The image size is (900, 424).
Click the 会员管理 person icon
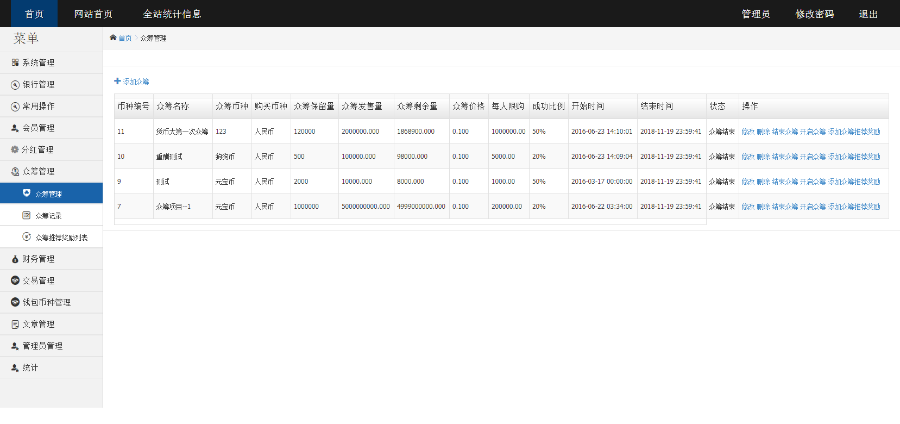[x=15, y=128]
